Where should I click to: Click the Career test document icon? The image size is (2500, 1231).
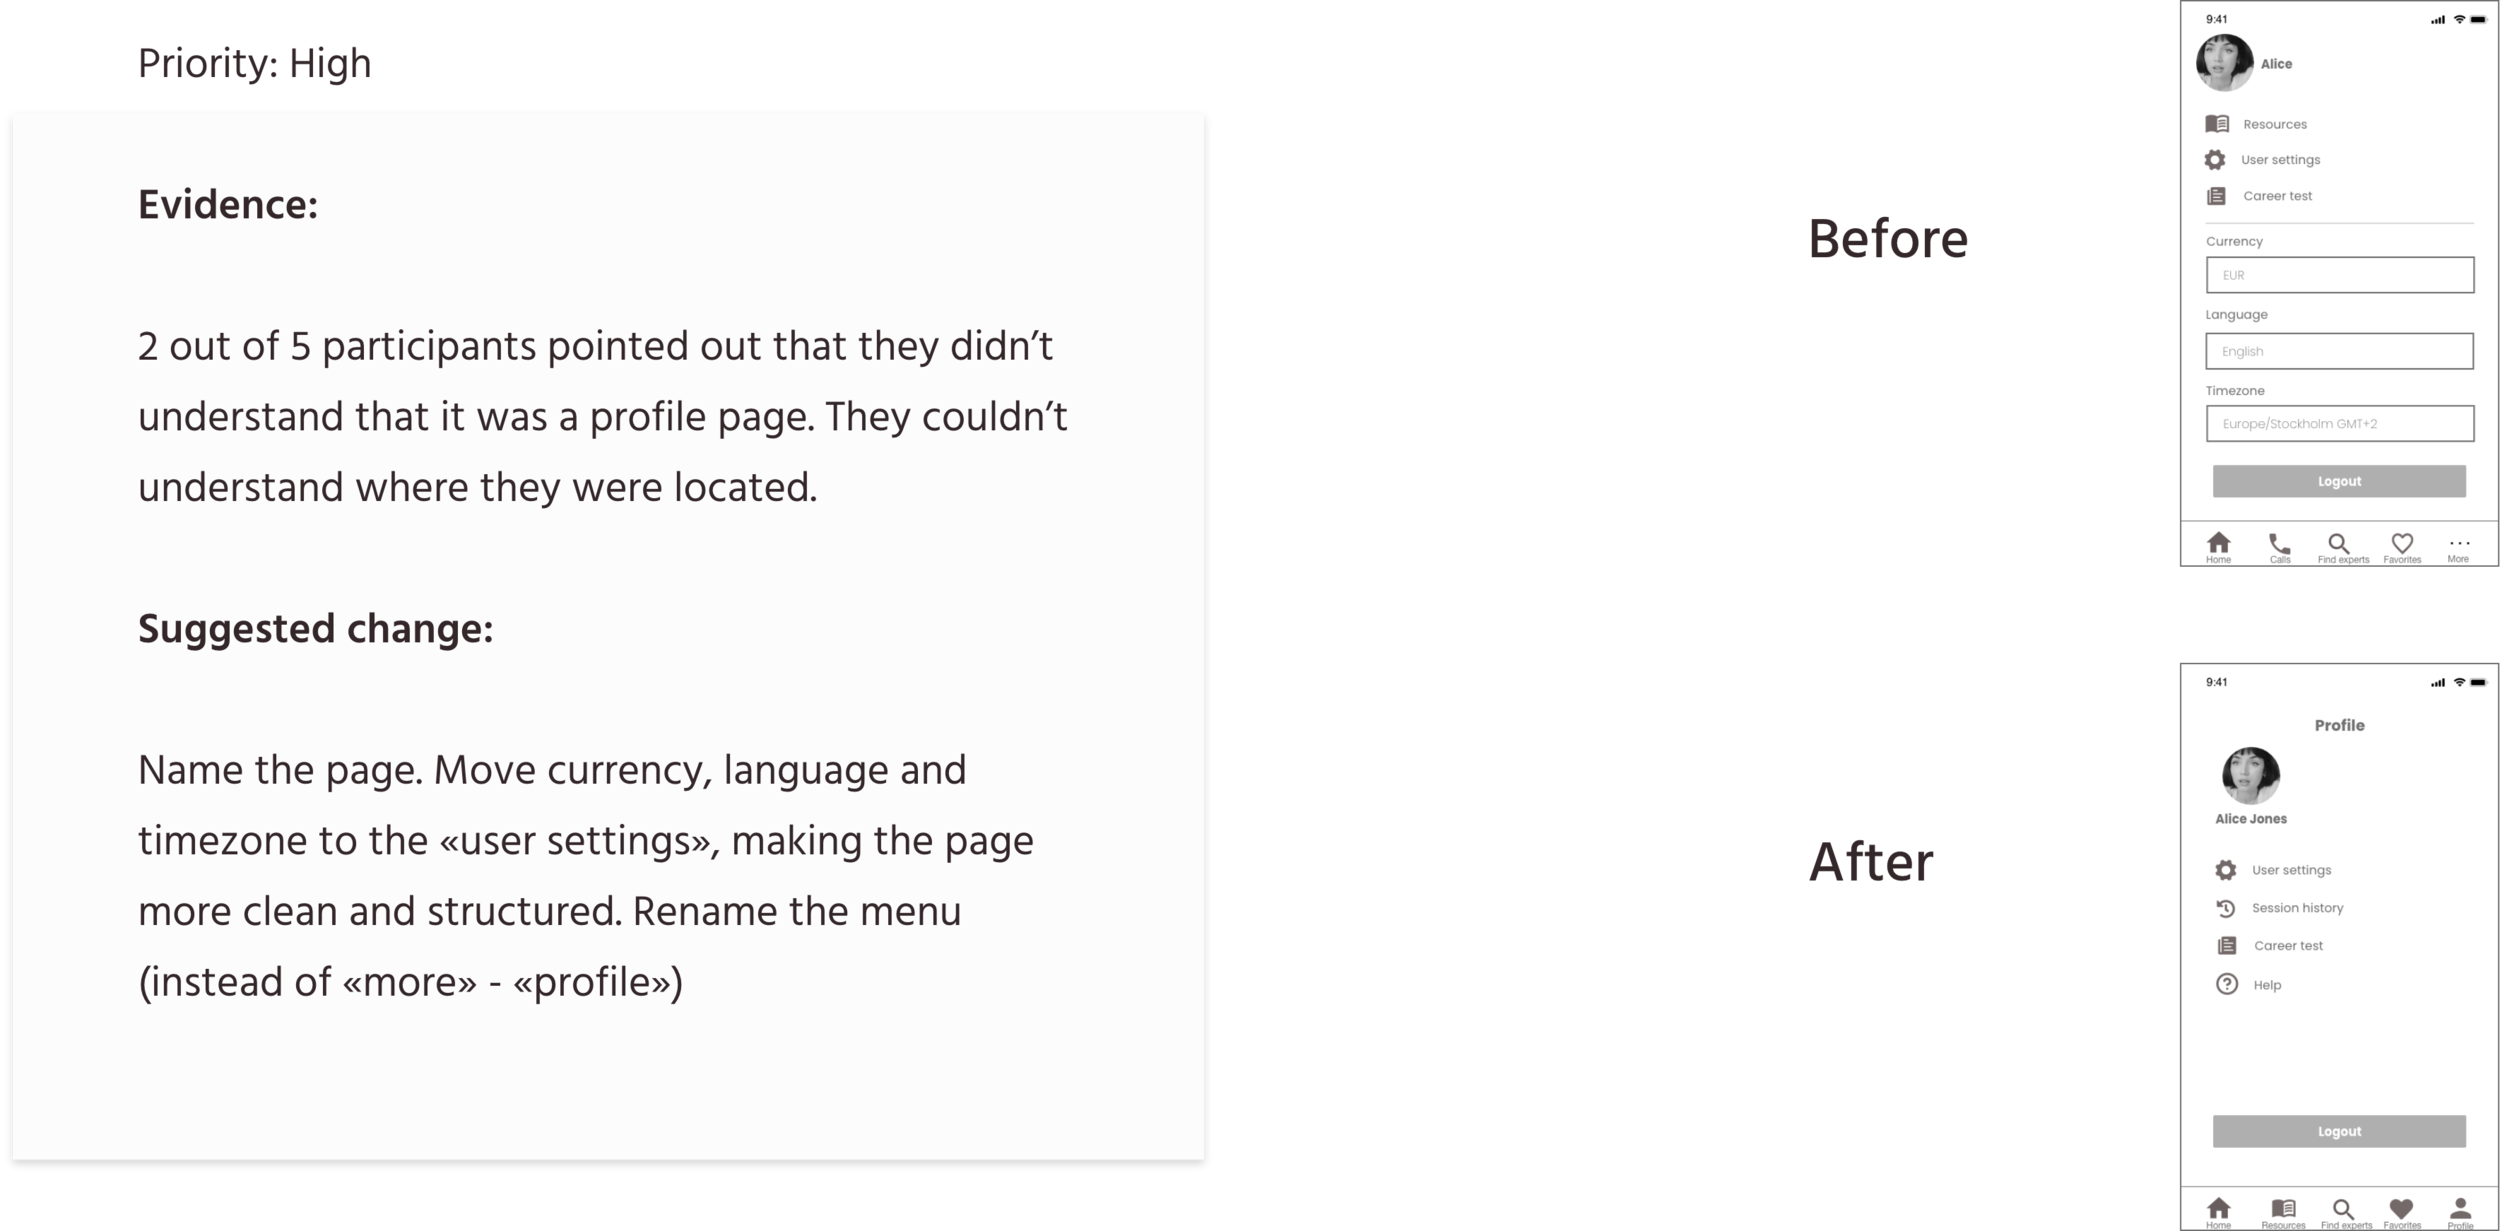coord(2216,195)
